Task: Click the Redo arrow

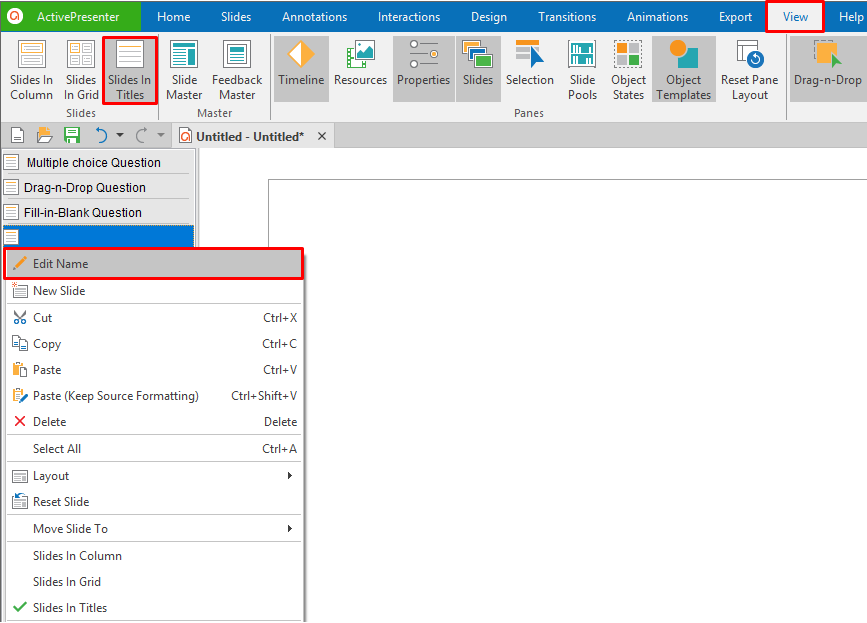Action: click(x=142, y=135)
